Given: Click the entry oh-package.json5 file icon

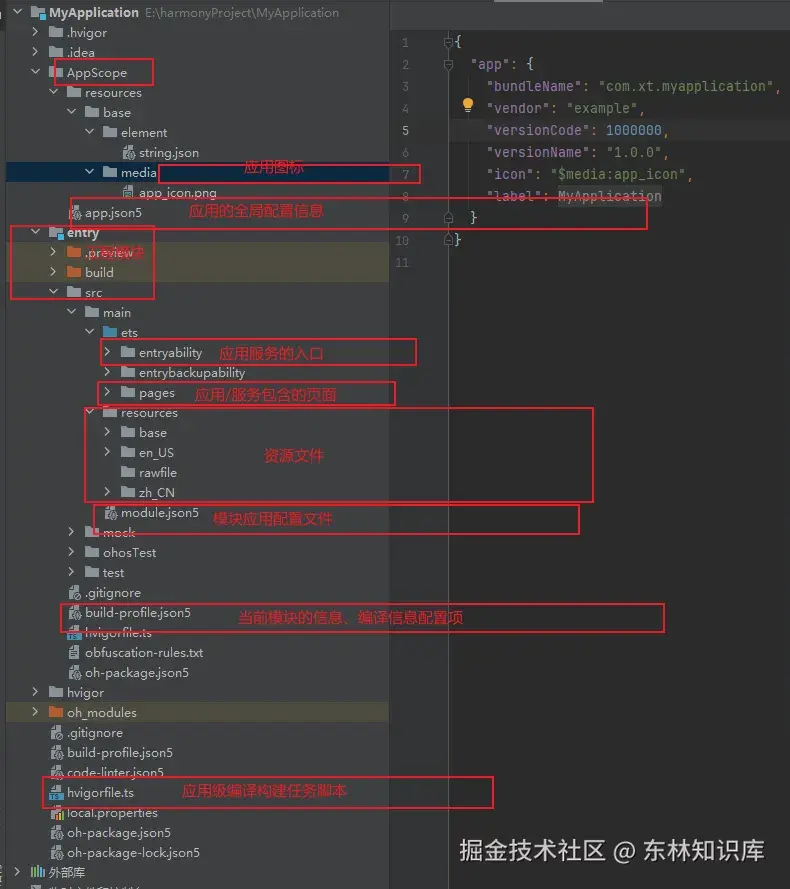Looking at the screenshot, I should coord(75,673).
